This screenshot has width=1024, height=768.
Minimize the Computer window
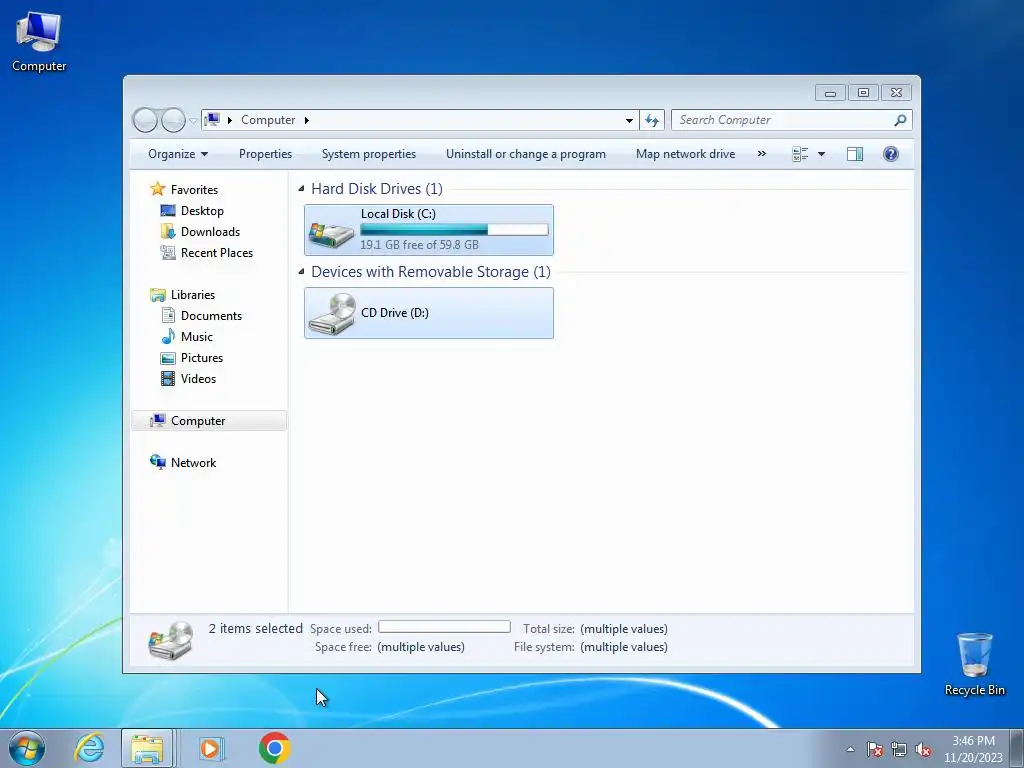pos(830,93)
